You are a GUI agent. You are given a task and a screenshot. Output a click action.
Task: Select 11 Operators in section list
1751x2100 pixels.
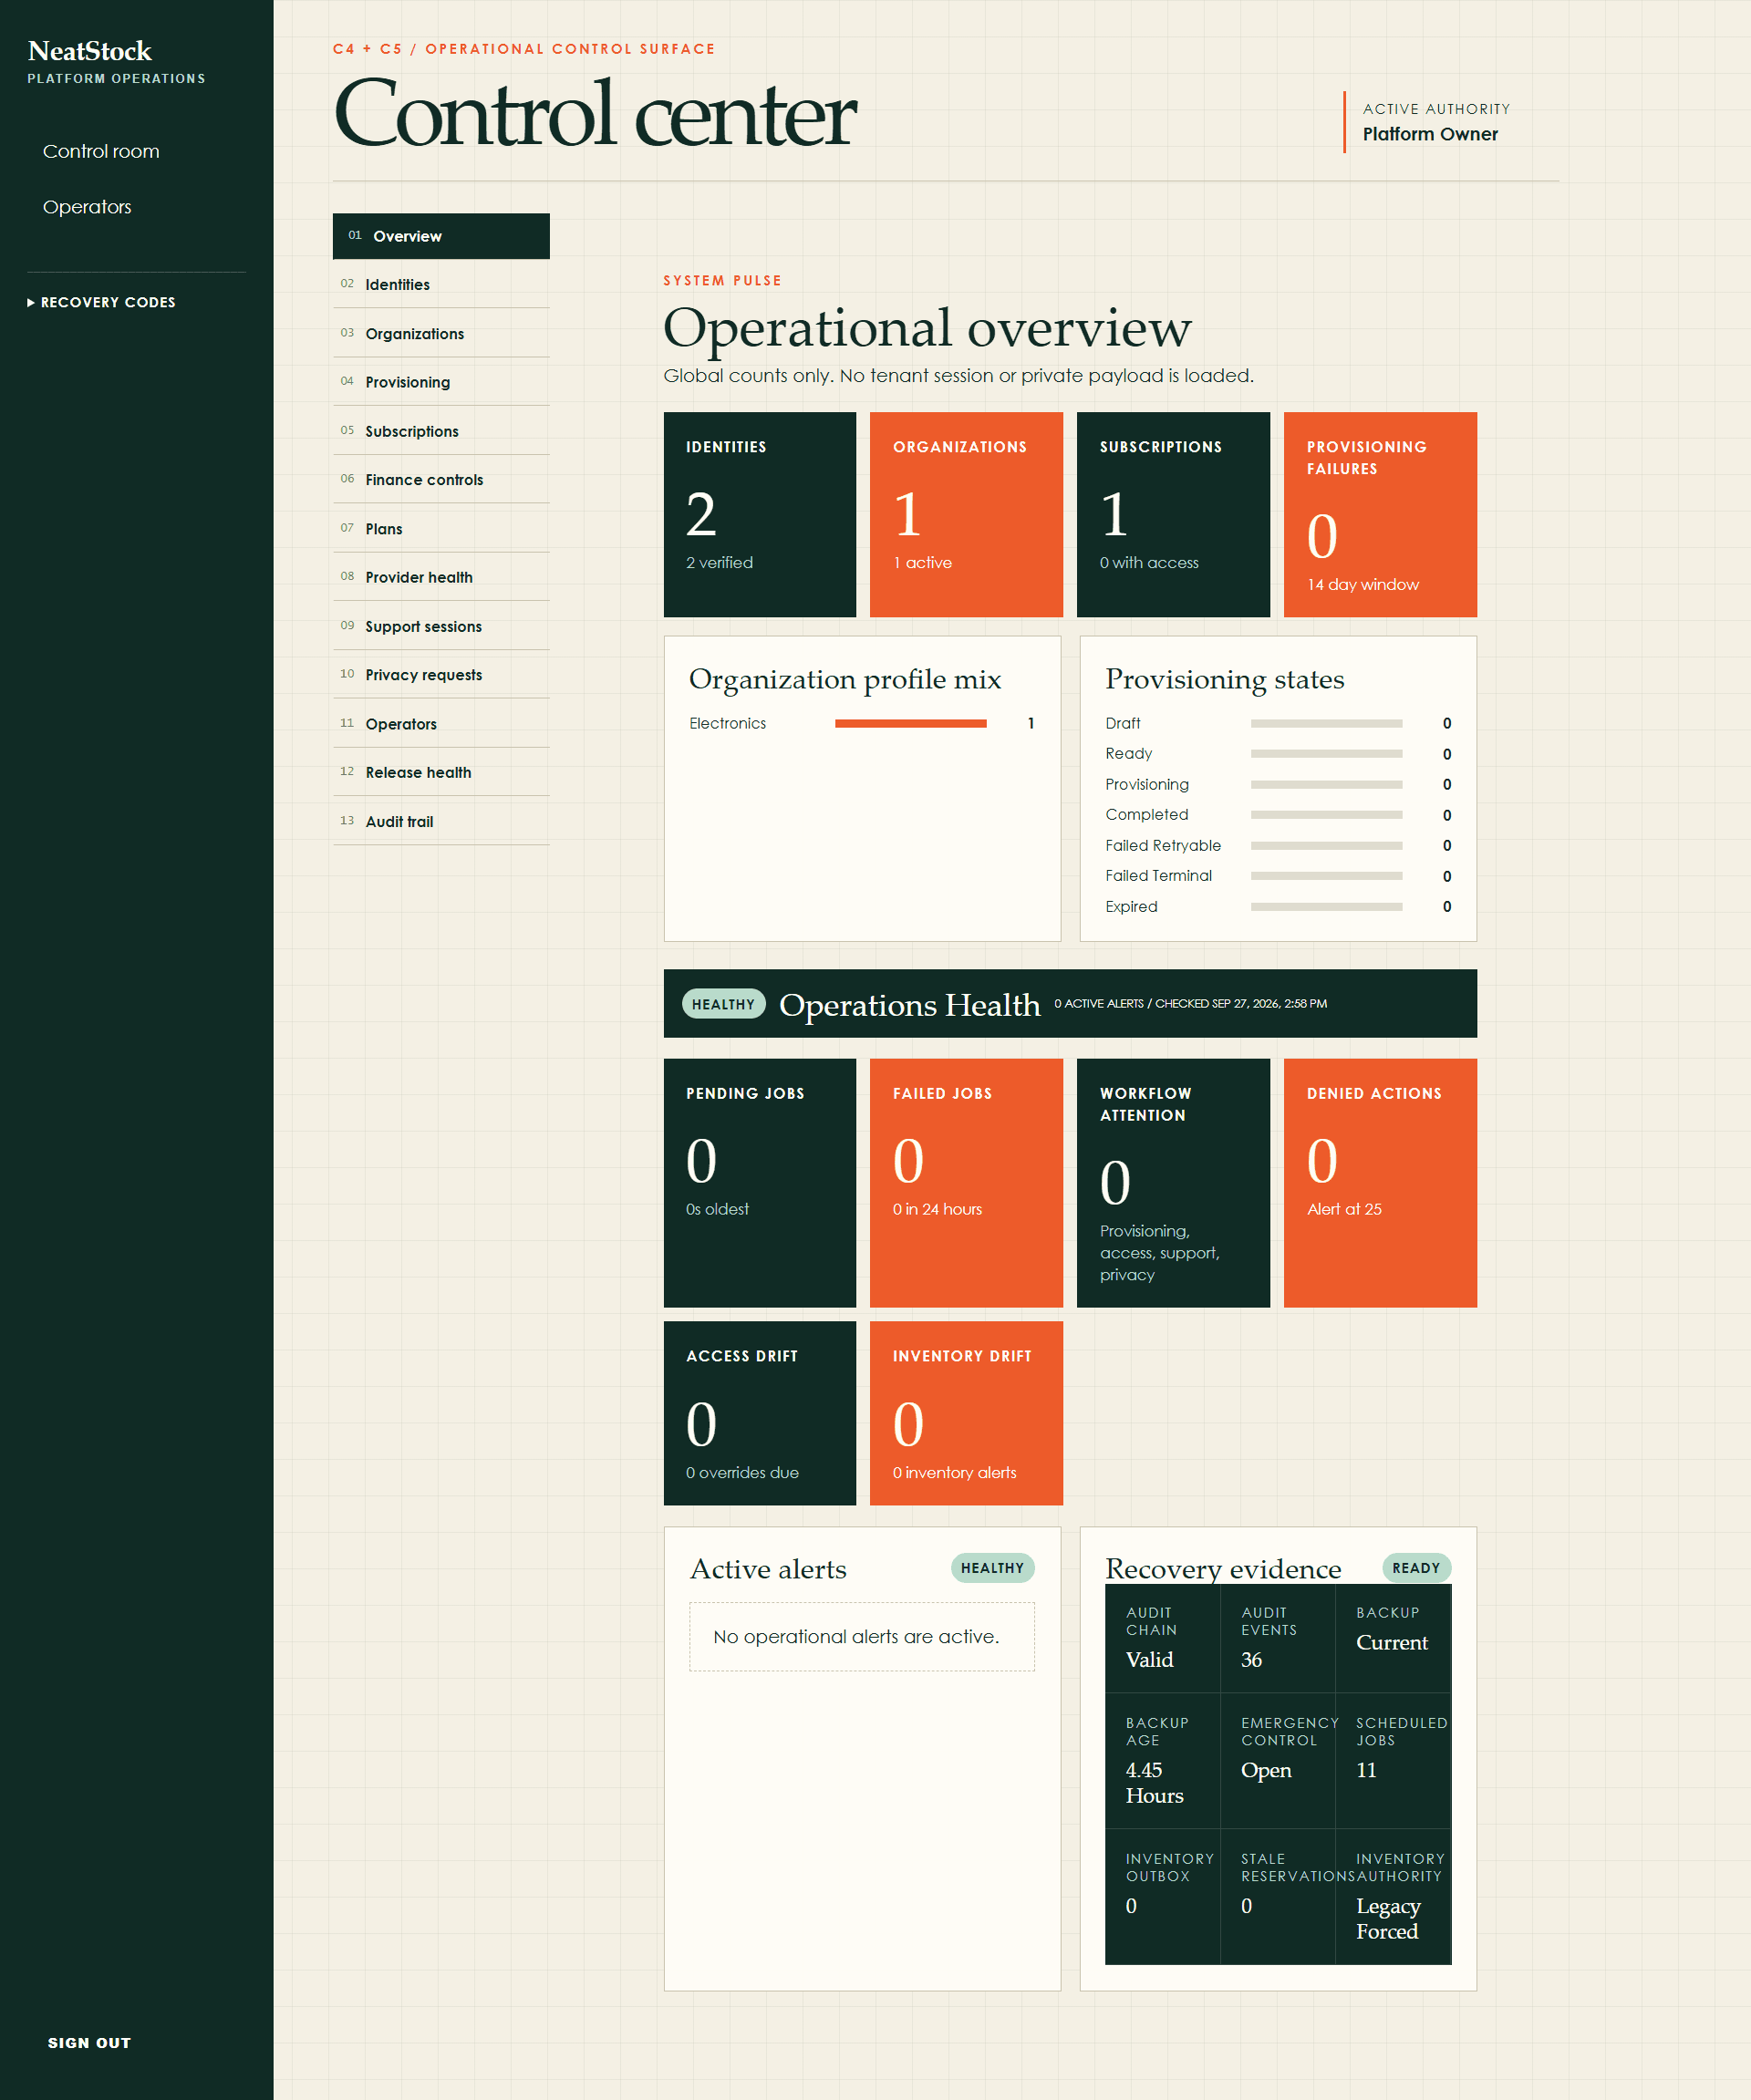[x=441, y=724]
